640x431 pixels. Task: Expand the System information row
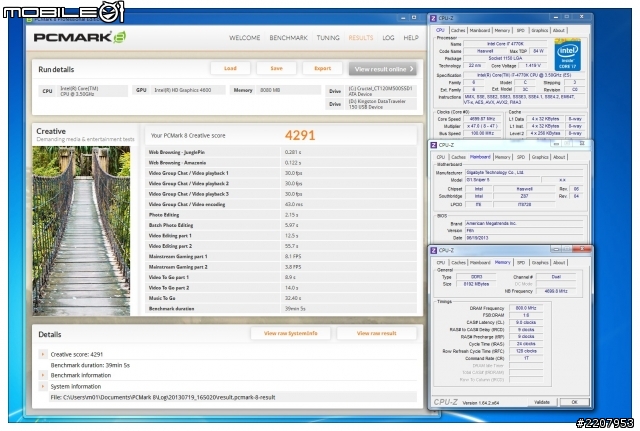(42, 386)
